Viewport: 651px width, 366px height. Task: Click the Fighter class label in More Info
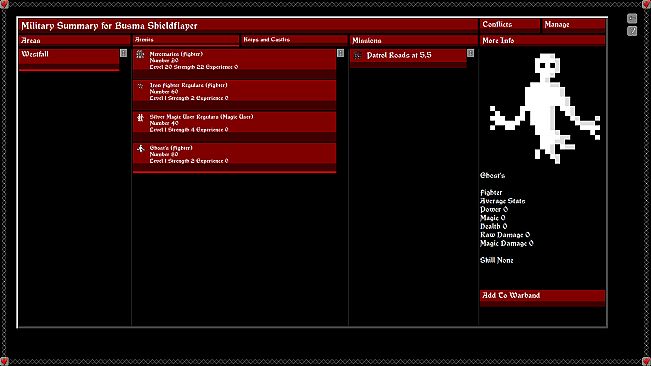pyautogui.click(x=491, y=193)
